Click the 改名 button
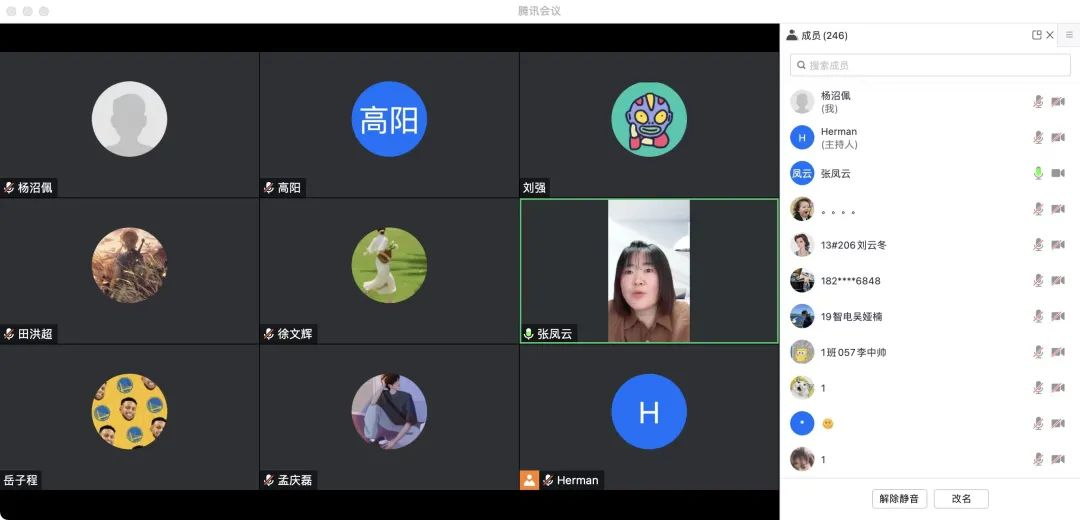Viewport: 1080px width, 520px height. (961, 498)
